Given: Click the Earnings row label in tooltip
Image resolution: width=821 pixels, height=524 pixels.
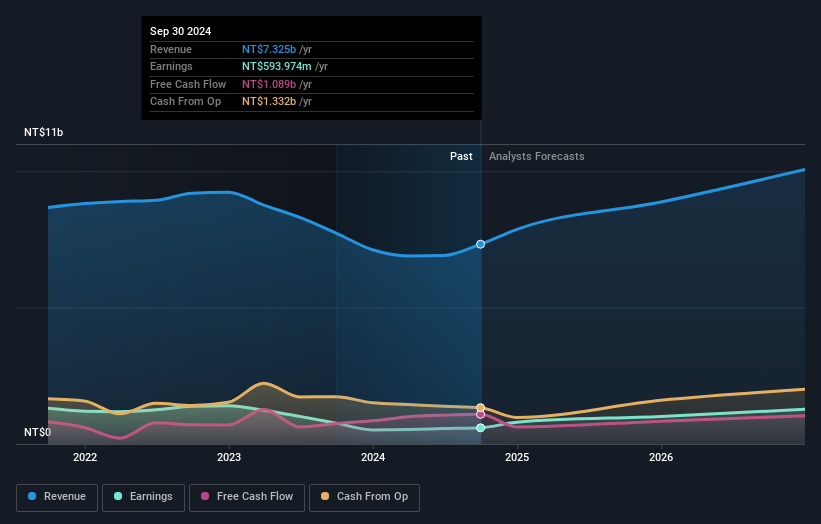Looking at the screenshot, I should tap(171, 66).
